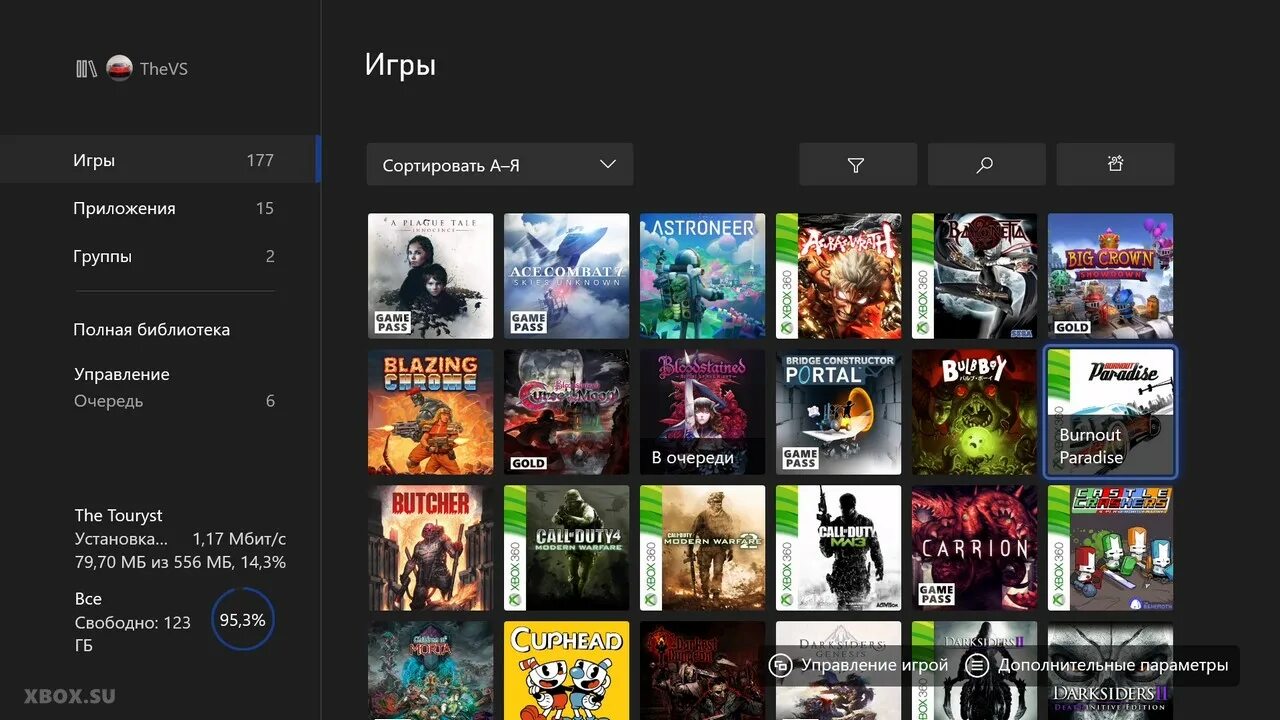The height and width of the screenshot is (720, 1280).
Task: Open the Butcher game tile
Action: [430, 548]
